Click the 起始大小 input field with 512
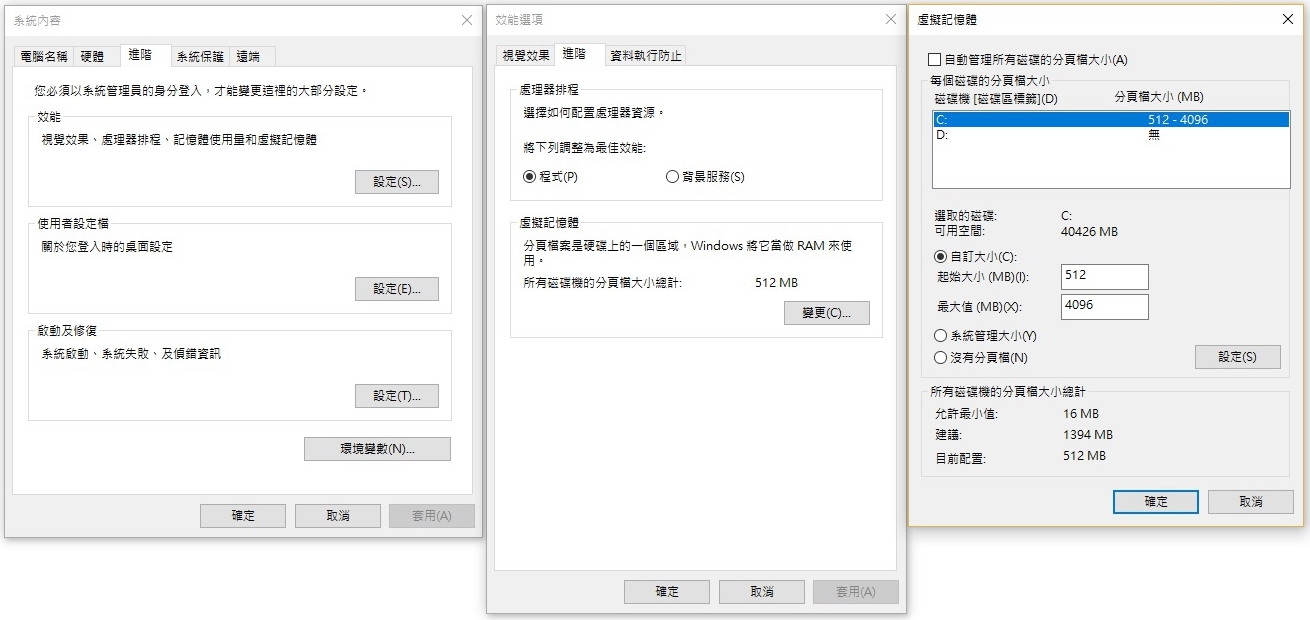1310x620 pixels. click(1105, 276)
